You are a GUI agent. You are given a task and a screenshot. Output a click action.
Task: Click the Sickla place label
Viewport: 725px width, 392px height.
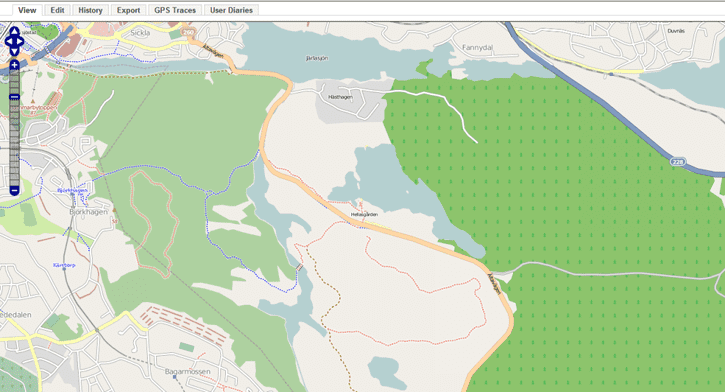[x=140, y=33]
